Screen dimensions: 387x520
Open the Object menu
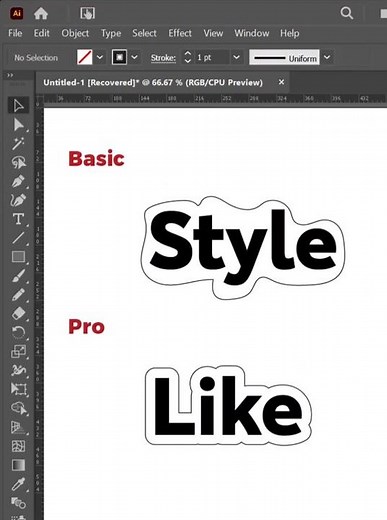point(75,33)
